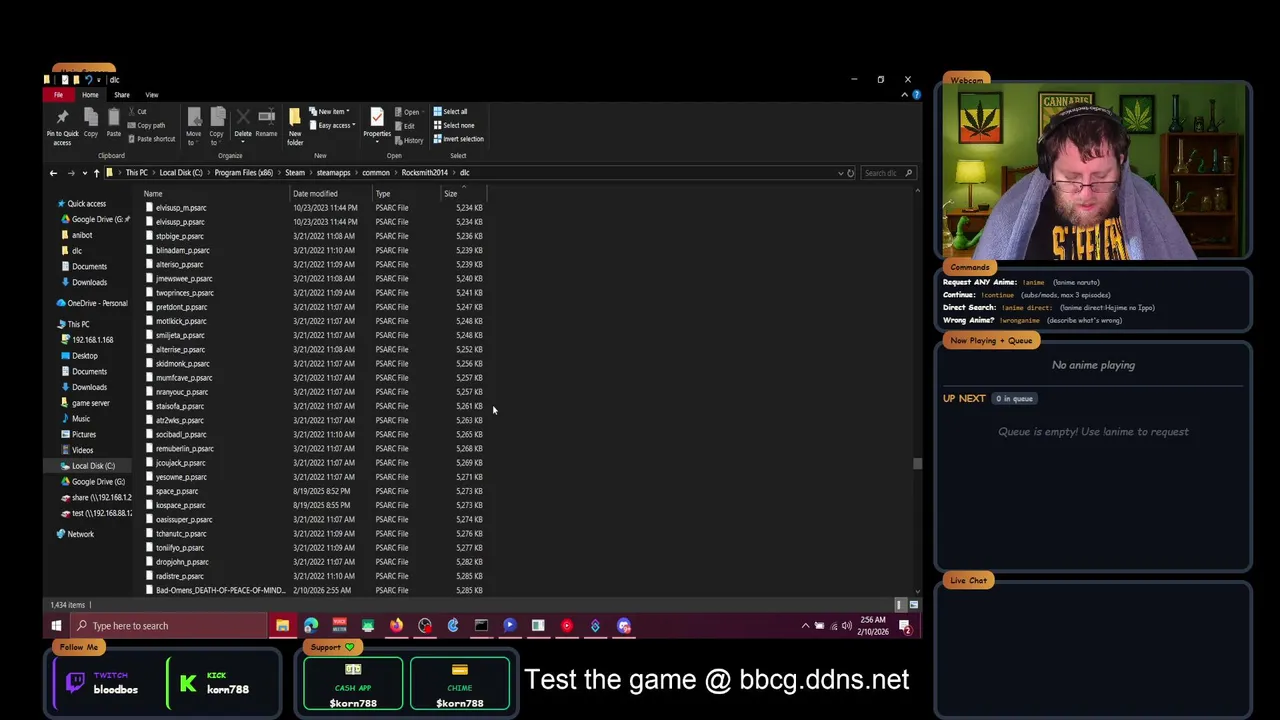
Task: Click the Rename icon in Organize group
Action: [266, 118]
